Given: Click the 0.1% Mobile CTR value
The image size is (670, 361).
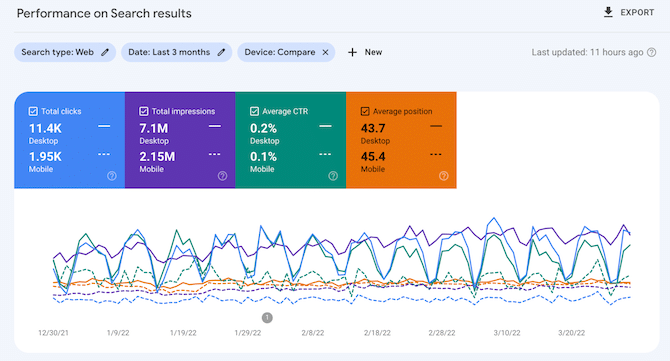Looking at the screenshot, I should (263, 157).
